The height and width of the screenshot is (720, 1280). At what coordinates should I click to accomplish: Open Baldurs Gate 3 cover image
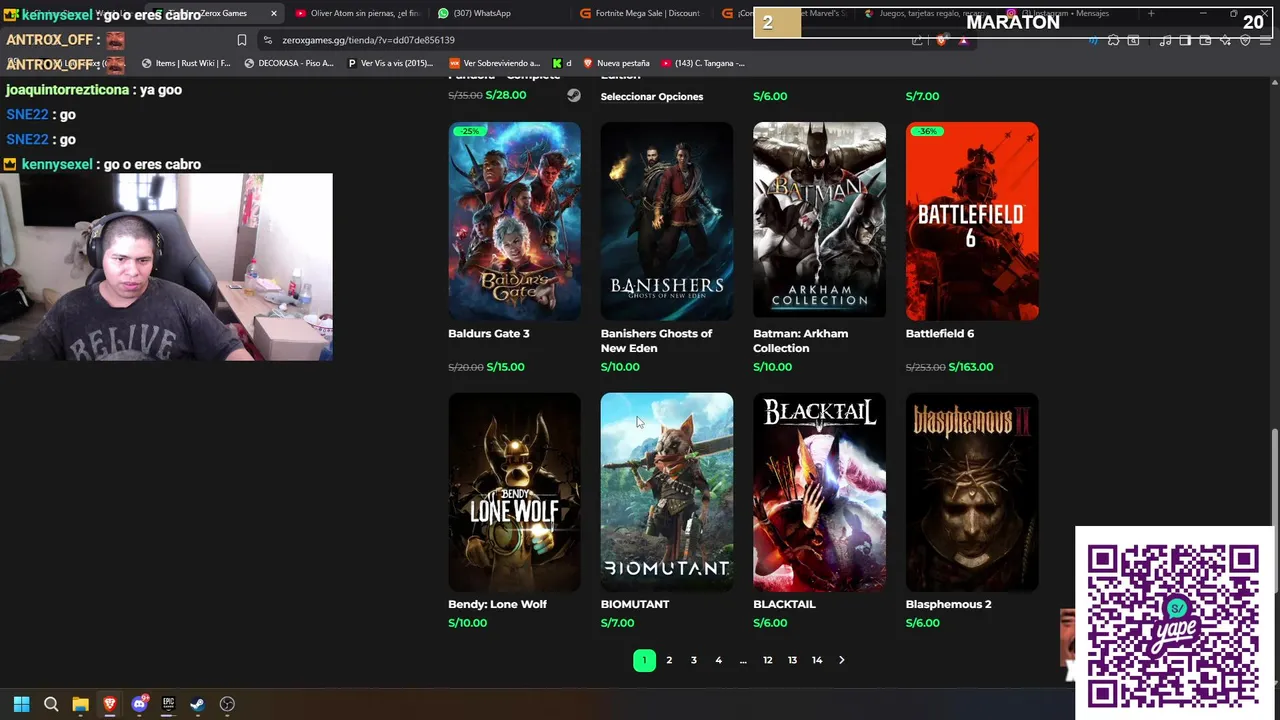point(514,221)
